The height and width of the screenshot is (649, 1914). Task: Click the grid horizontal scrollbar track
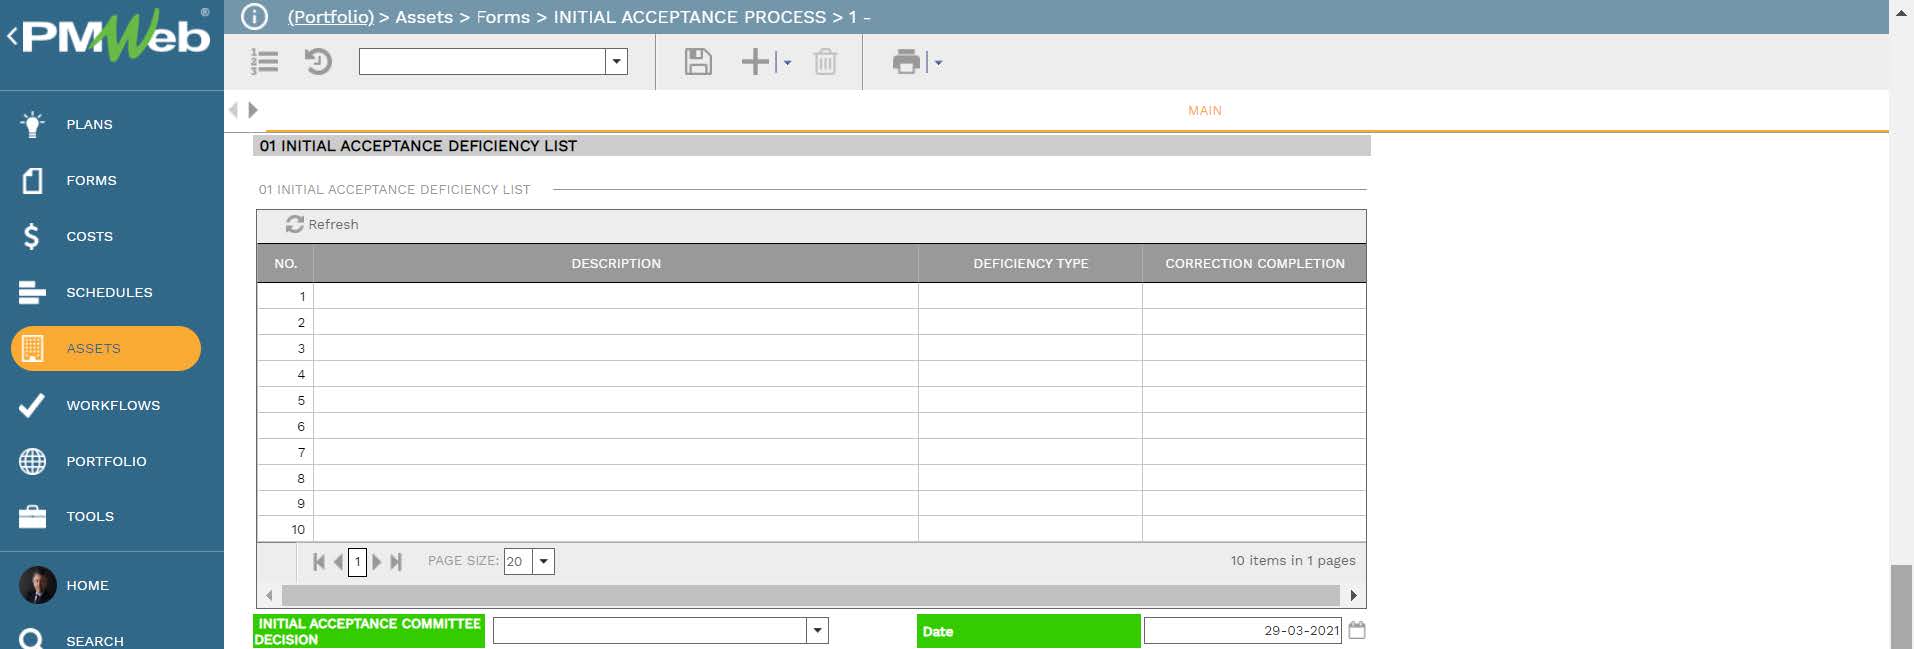(x=811, y=595)
